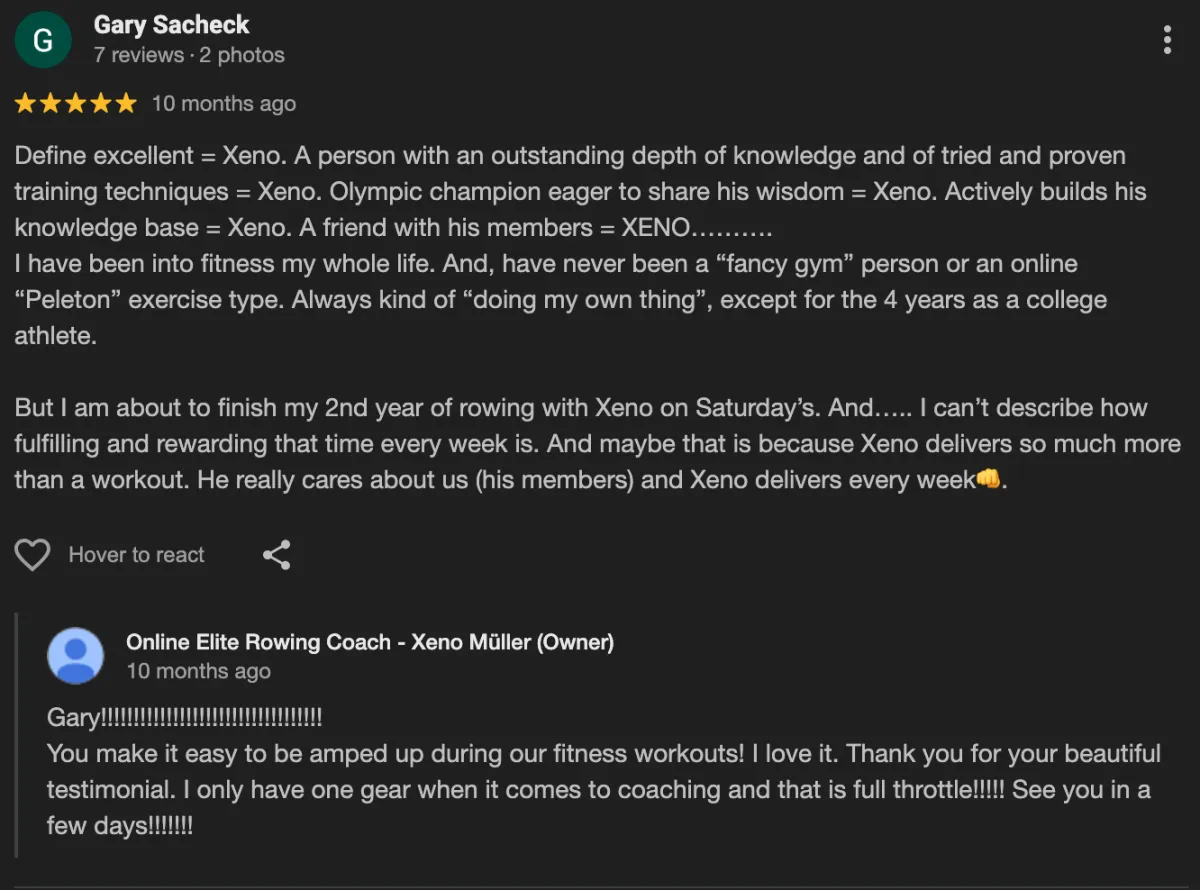This screenshot has width=1200, height=890.
Task: Click the share icon below the review
Action: [x=277, y=555]
